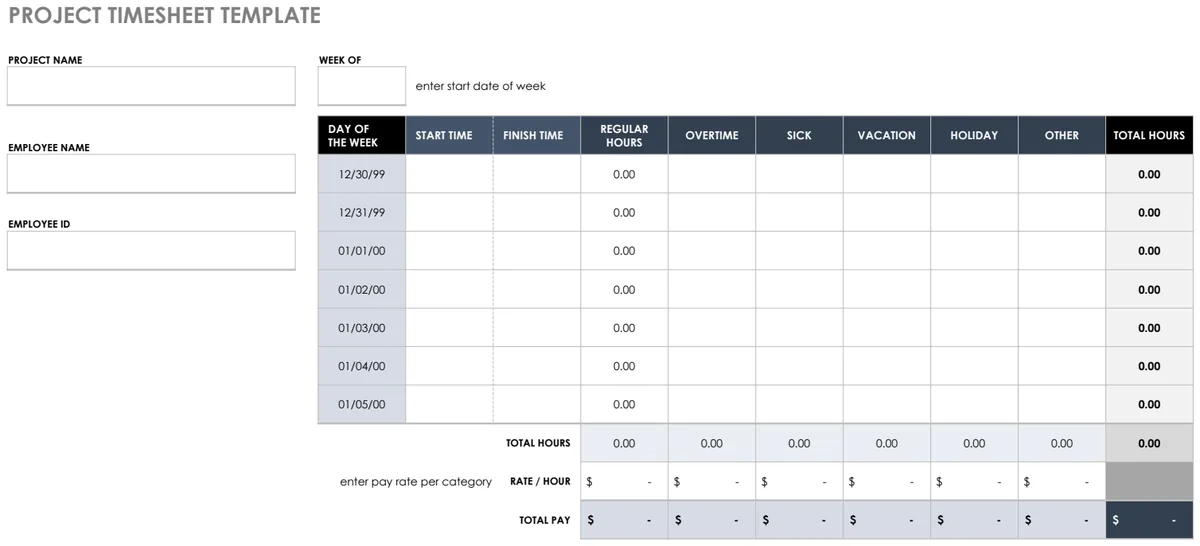Screen dimensions: 1200x546
Task: Select the 'Regular Hours' column header
Action: [624, 135]
